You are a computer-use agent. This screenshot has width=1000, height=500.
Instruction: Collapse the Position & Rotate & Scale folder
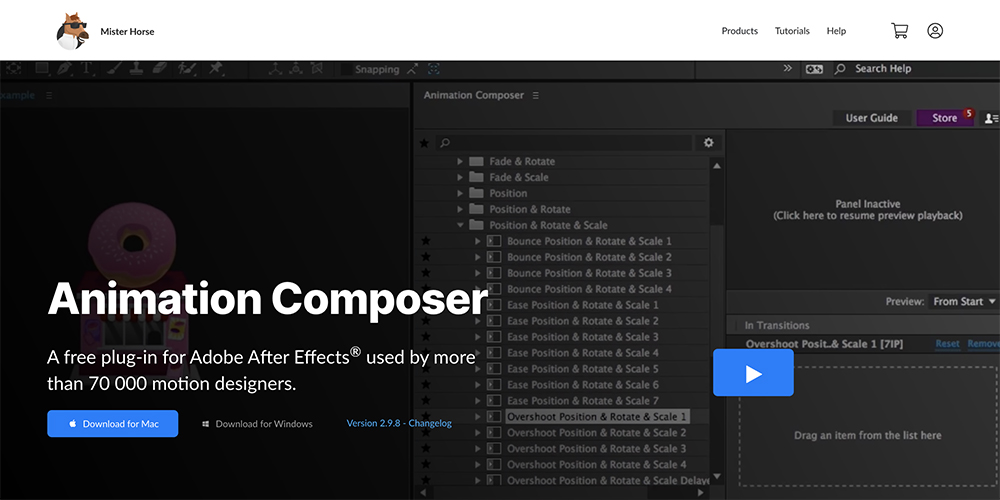point(460,225)
